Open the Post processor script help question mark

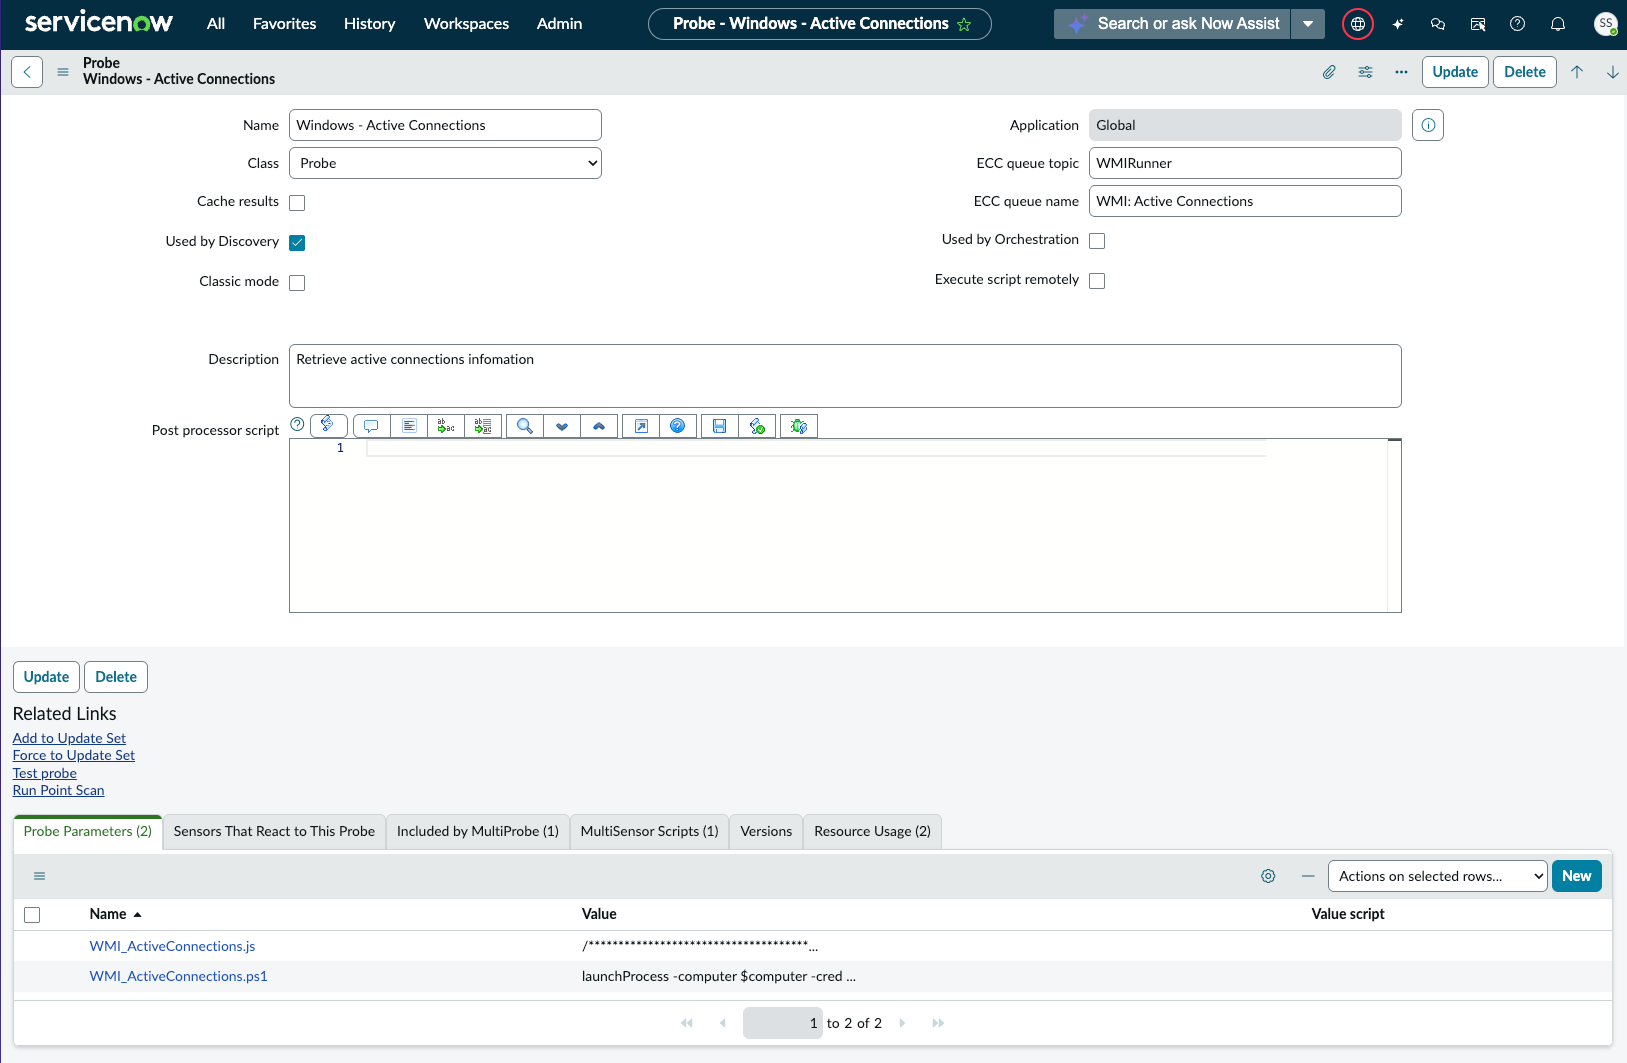click(297, 424)
